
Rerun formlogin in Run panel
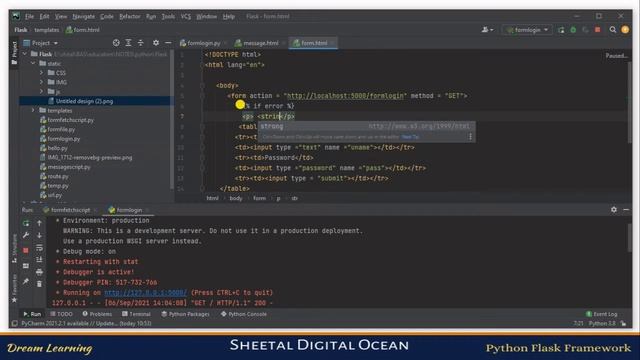pyautogui.click(x=26, y=223)
